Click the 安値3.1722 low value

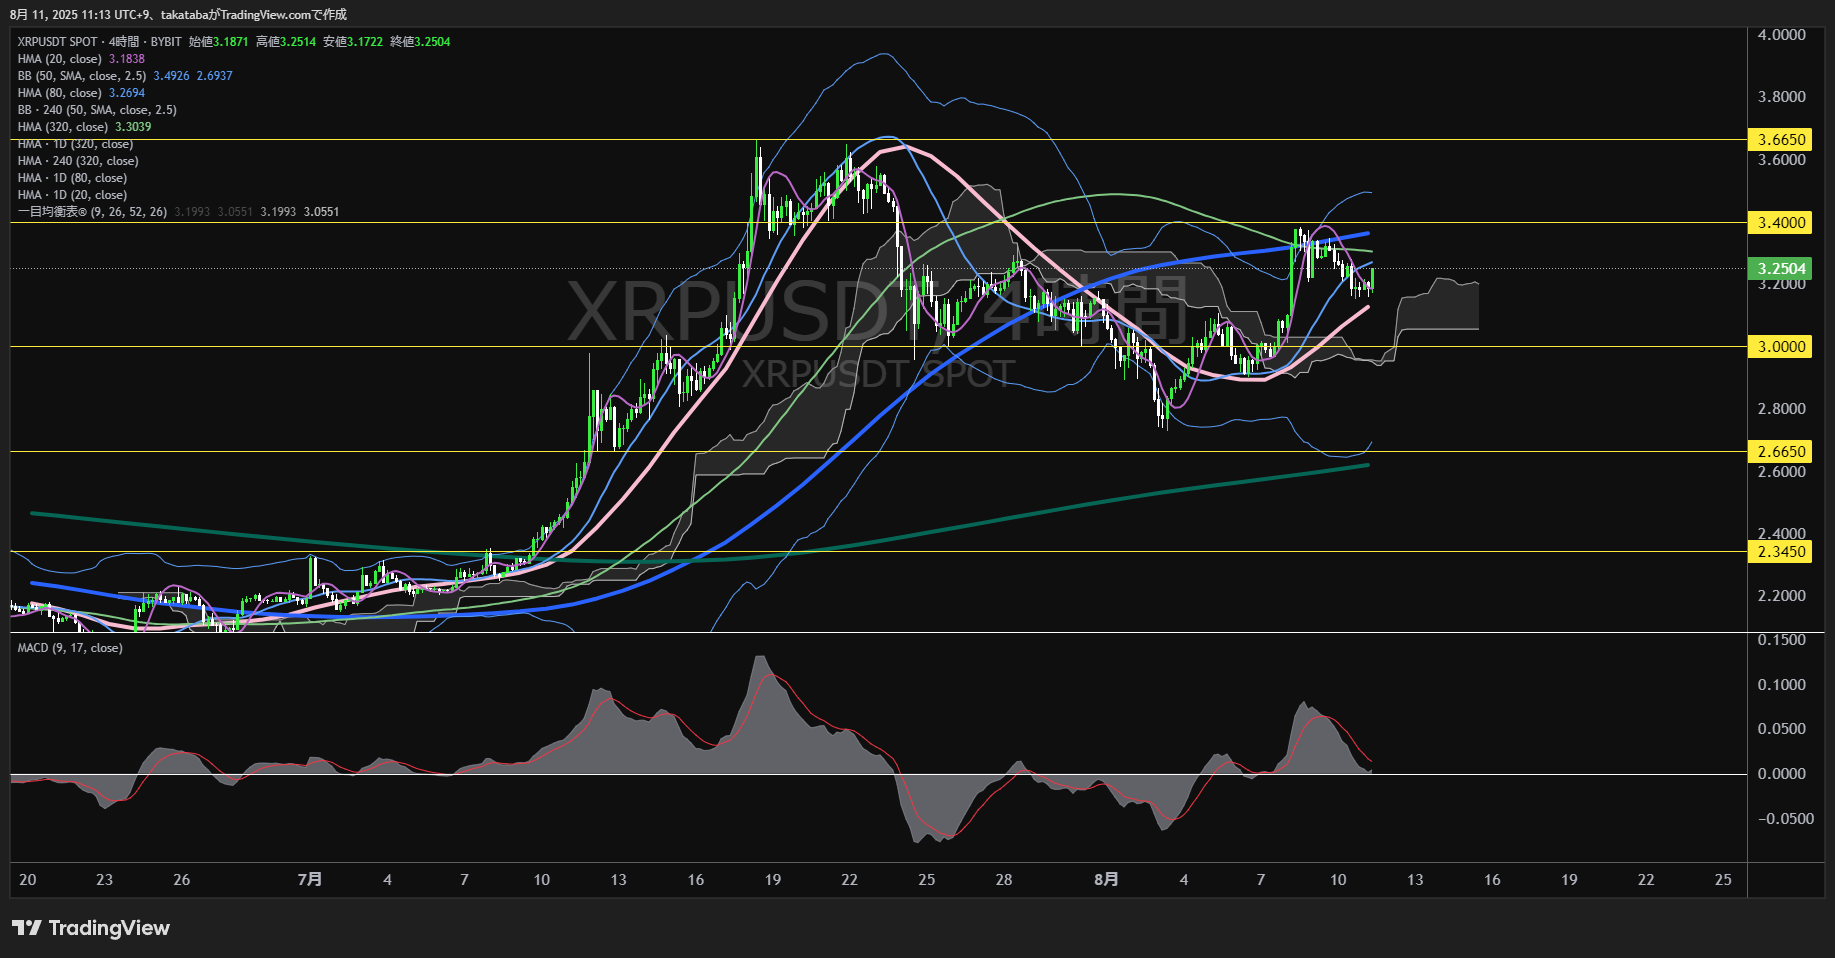point(353,42)
